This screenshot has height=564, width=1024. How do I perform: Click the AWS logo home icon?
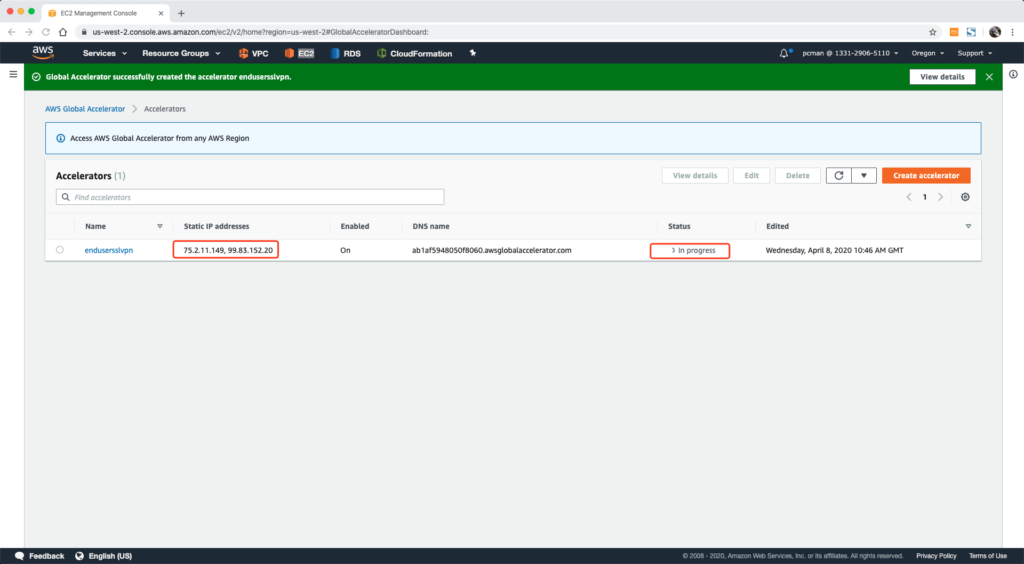click(42, 53)
